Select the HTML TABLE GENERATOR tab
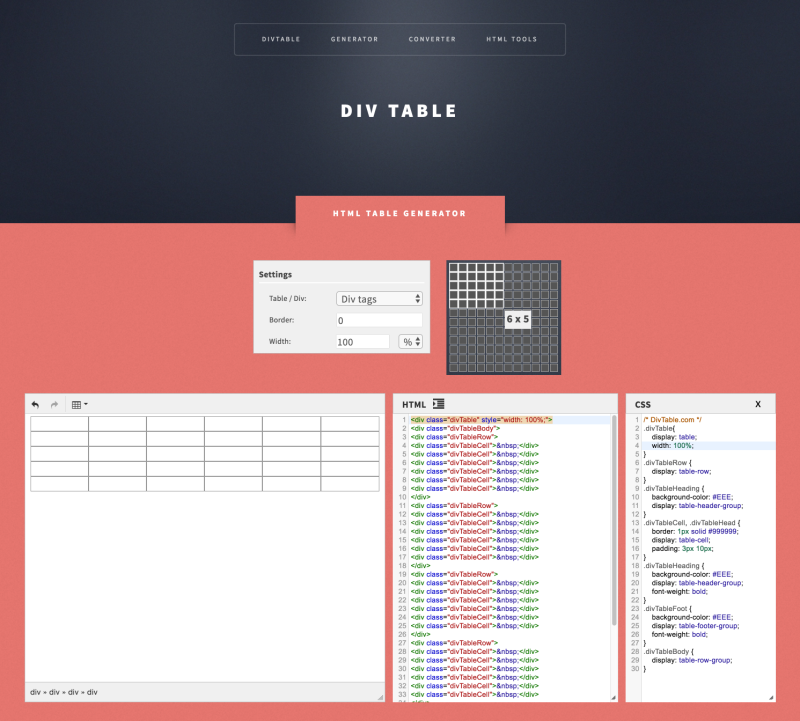Viewport: 800px width, 721px height. point(400,213)
